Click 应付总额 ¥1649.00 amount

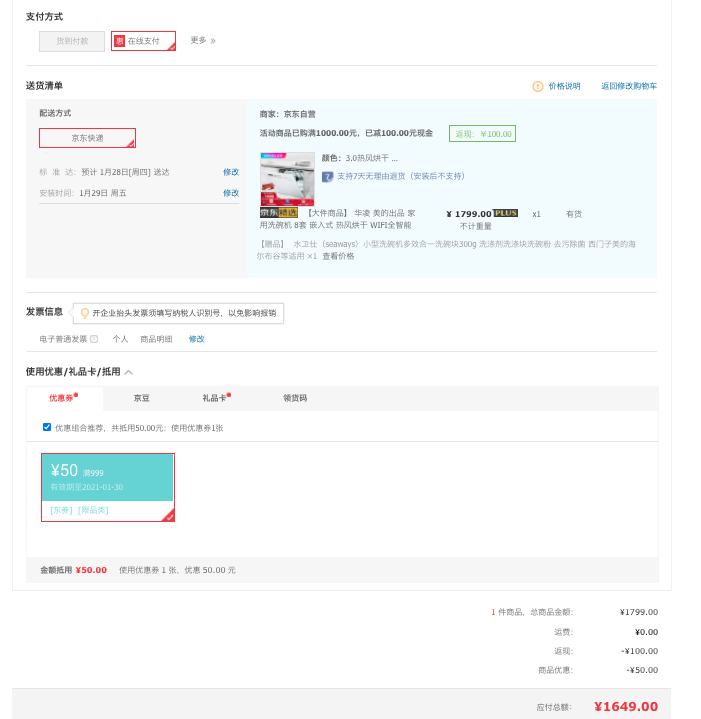[x=626, y=707]
